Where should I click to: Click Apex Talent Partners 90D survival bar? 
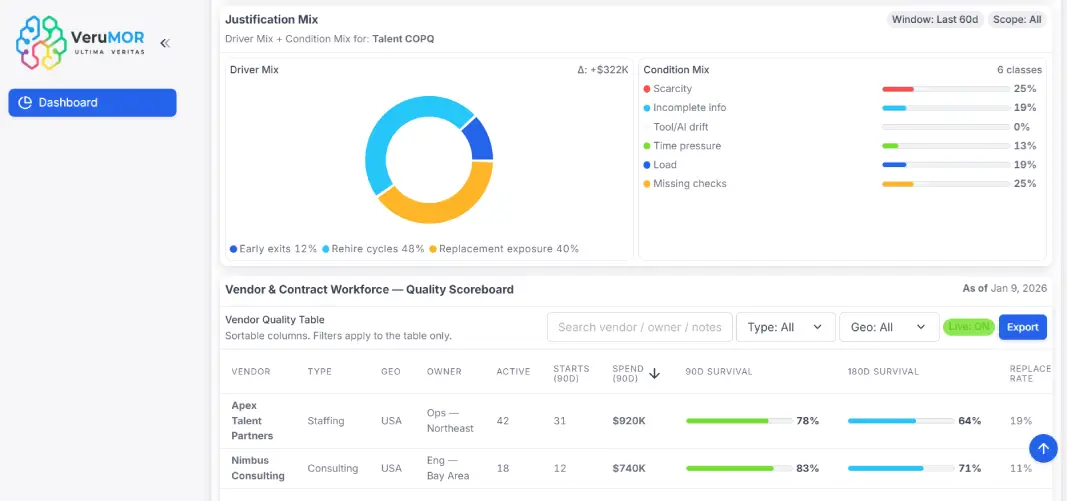[x=739, y=421]
